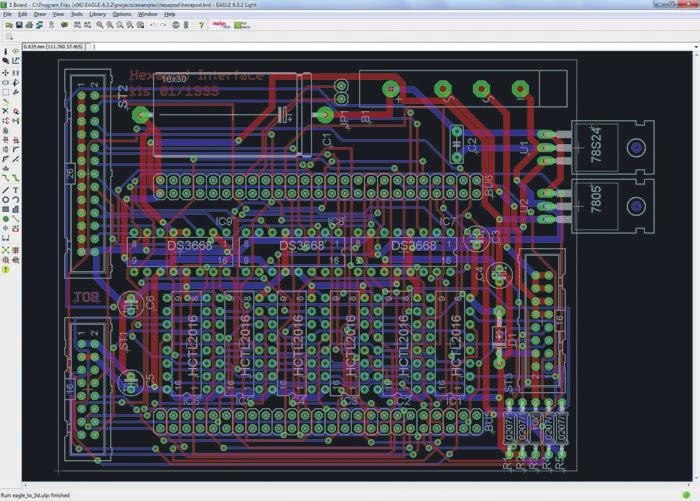This screenshot has width=700, height=501.
Task: Run the DRC check tool
Action: click(16, 259)
